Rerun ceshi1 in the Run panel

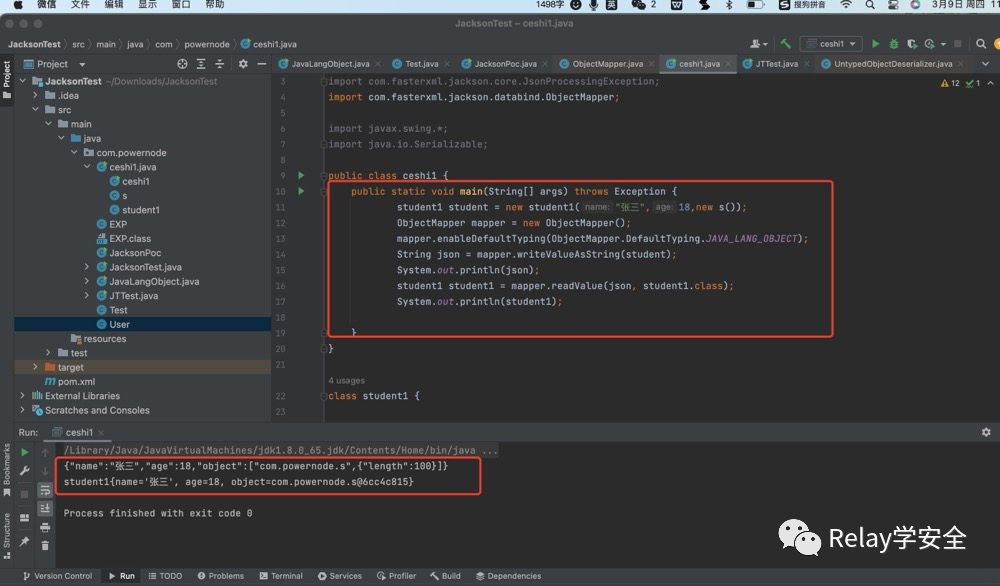click(24, 452)
